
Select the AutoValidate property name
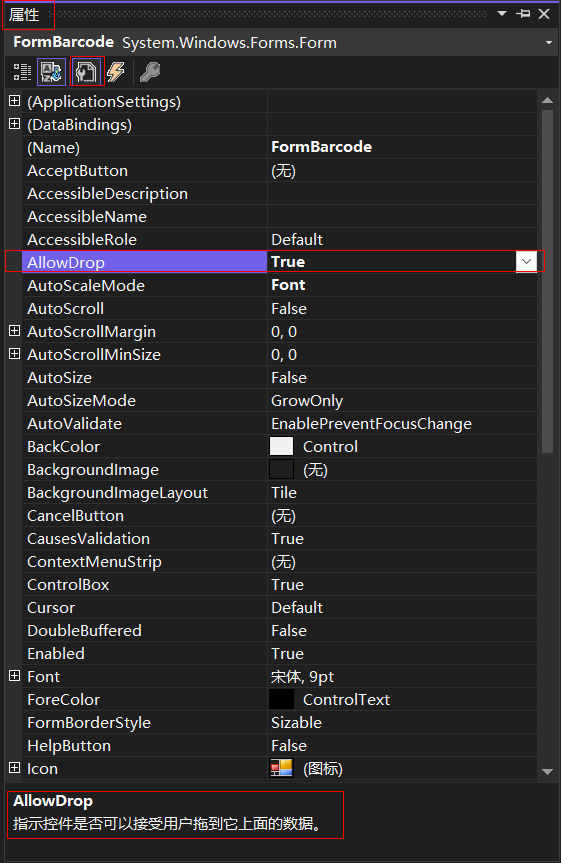74,424
